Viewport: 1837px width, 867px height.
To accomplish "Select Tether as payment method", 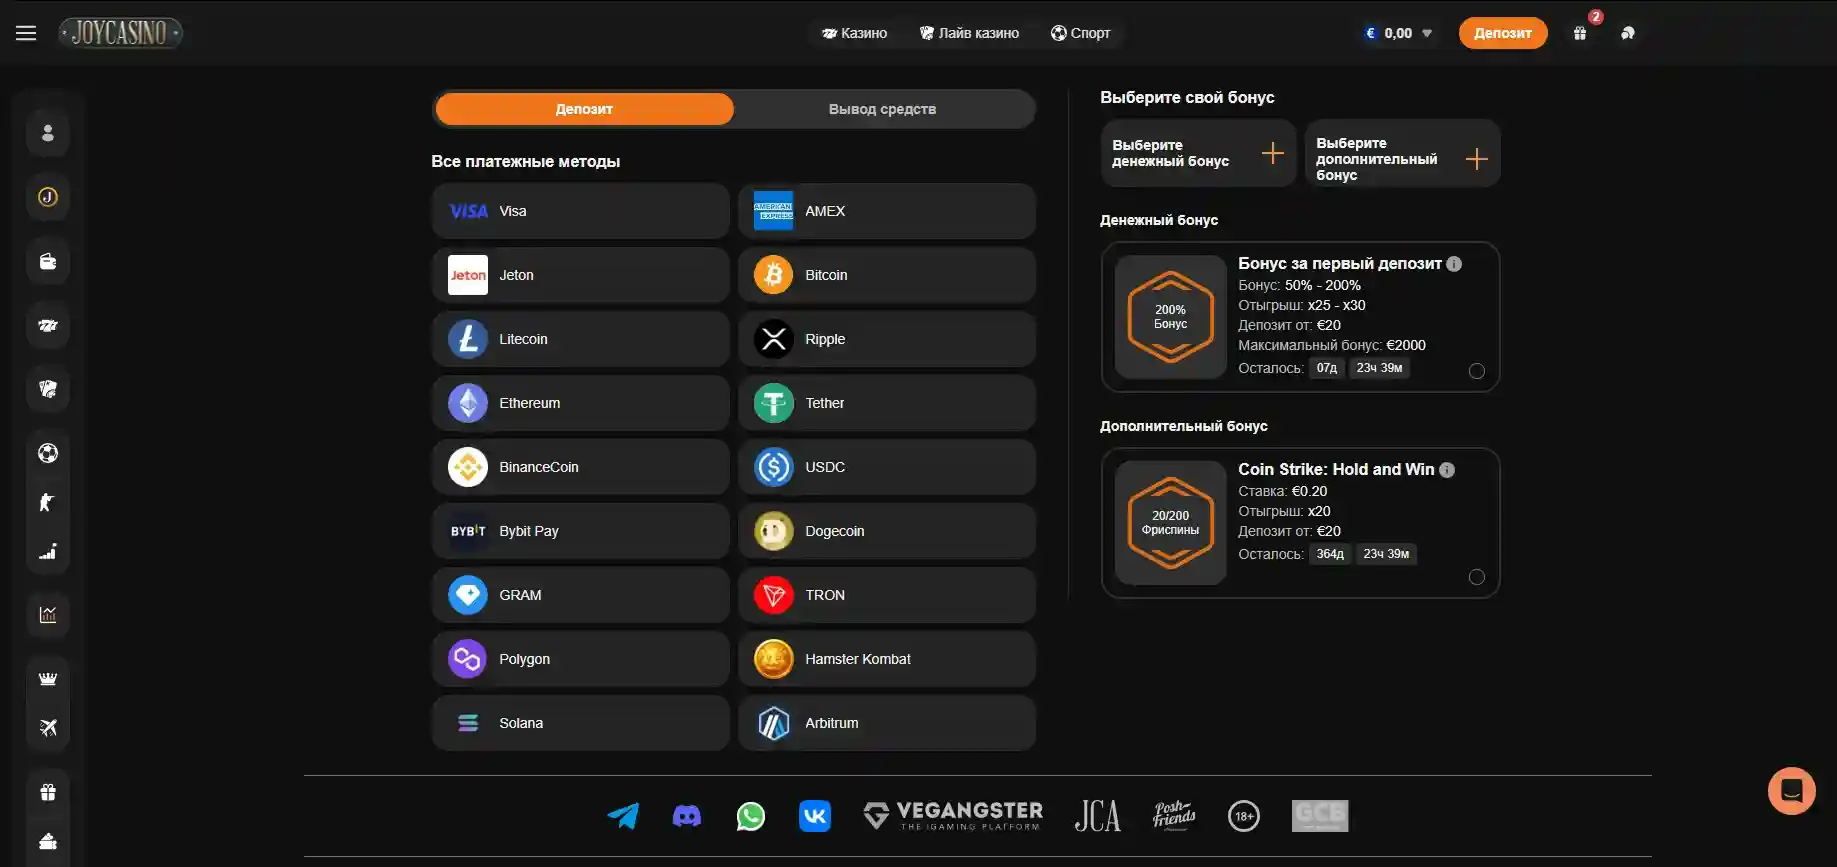I will [x=887, y=403].
